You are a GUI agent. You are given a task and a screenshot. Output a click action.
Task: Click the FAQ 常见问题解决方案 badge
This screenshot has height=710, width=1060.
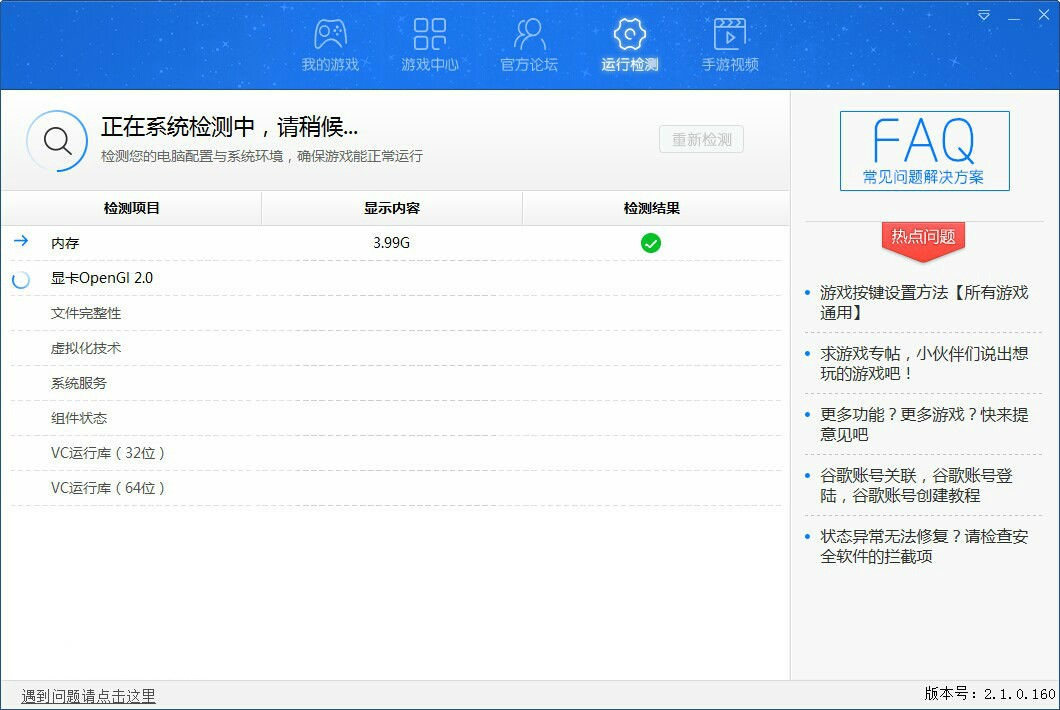(923, 150)
